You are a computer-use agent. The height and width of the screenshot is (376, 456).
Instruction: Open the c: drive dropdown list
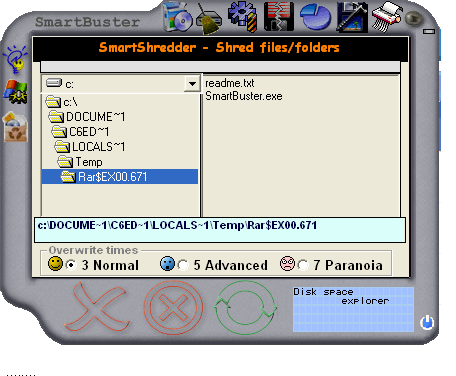point(192,84)
